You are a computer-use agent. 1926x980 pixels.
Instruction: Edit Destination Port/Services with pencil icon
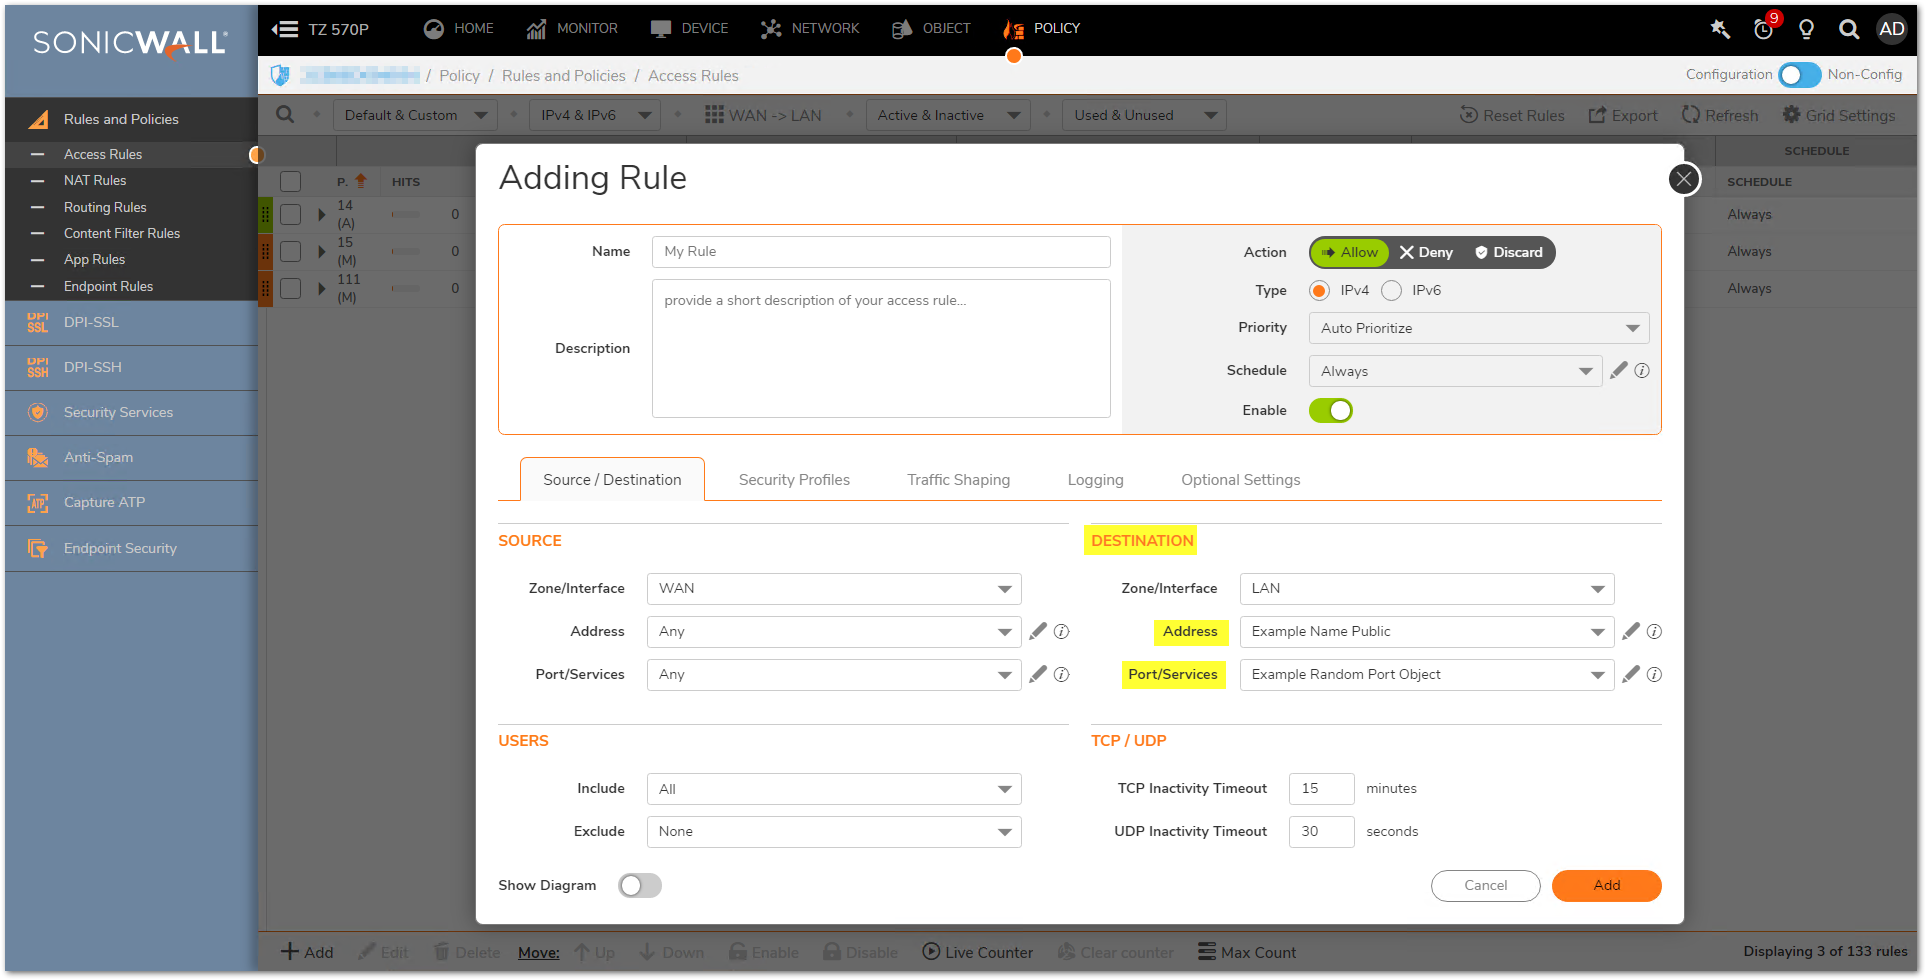tap(1630, 674)
